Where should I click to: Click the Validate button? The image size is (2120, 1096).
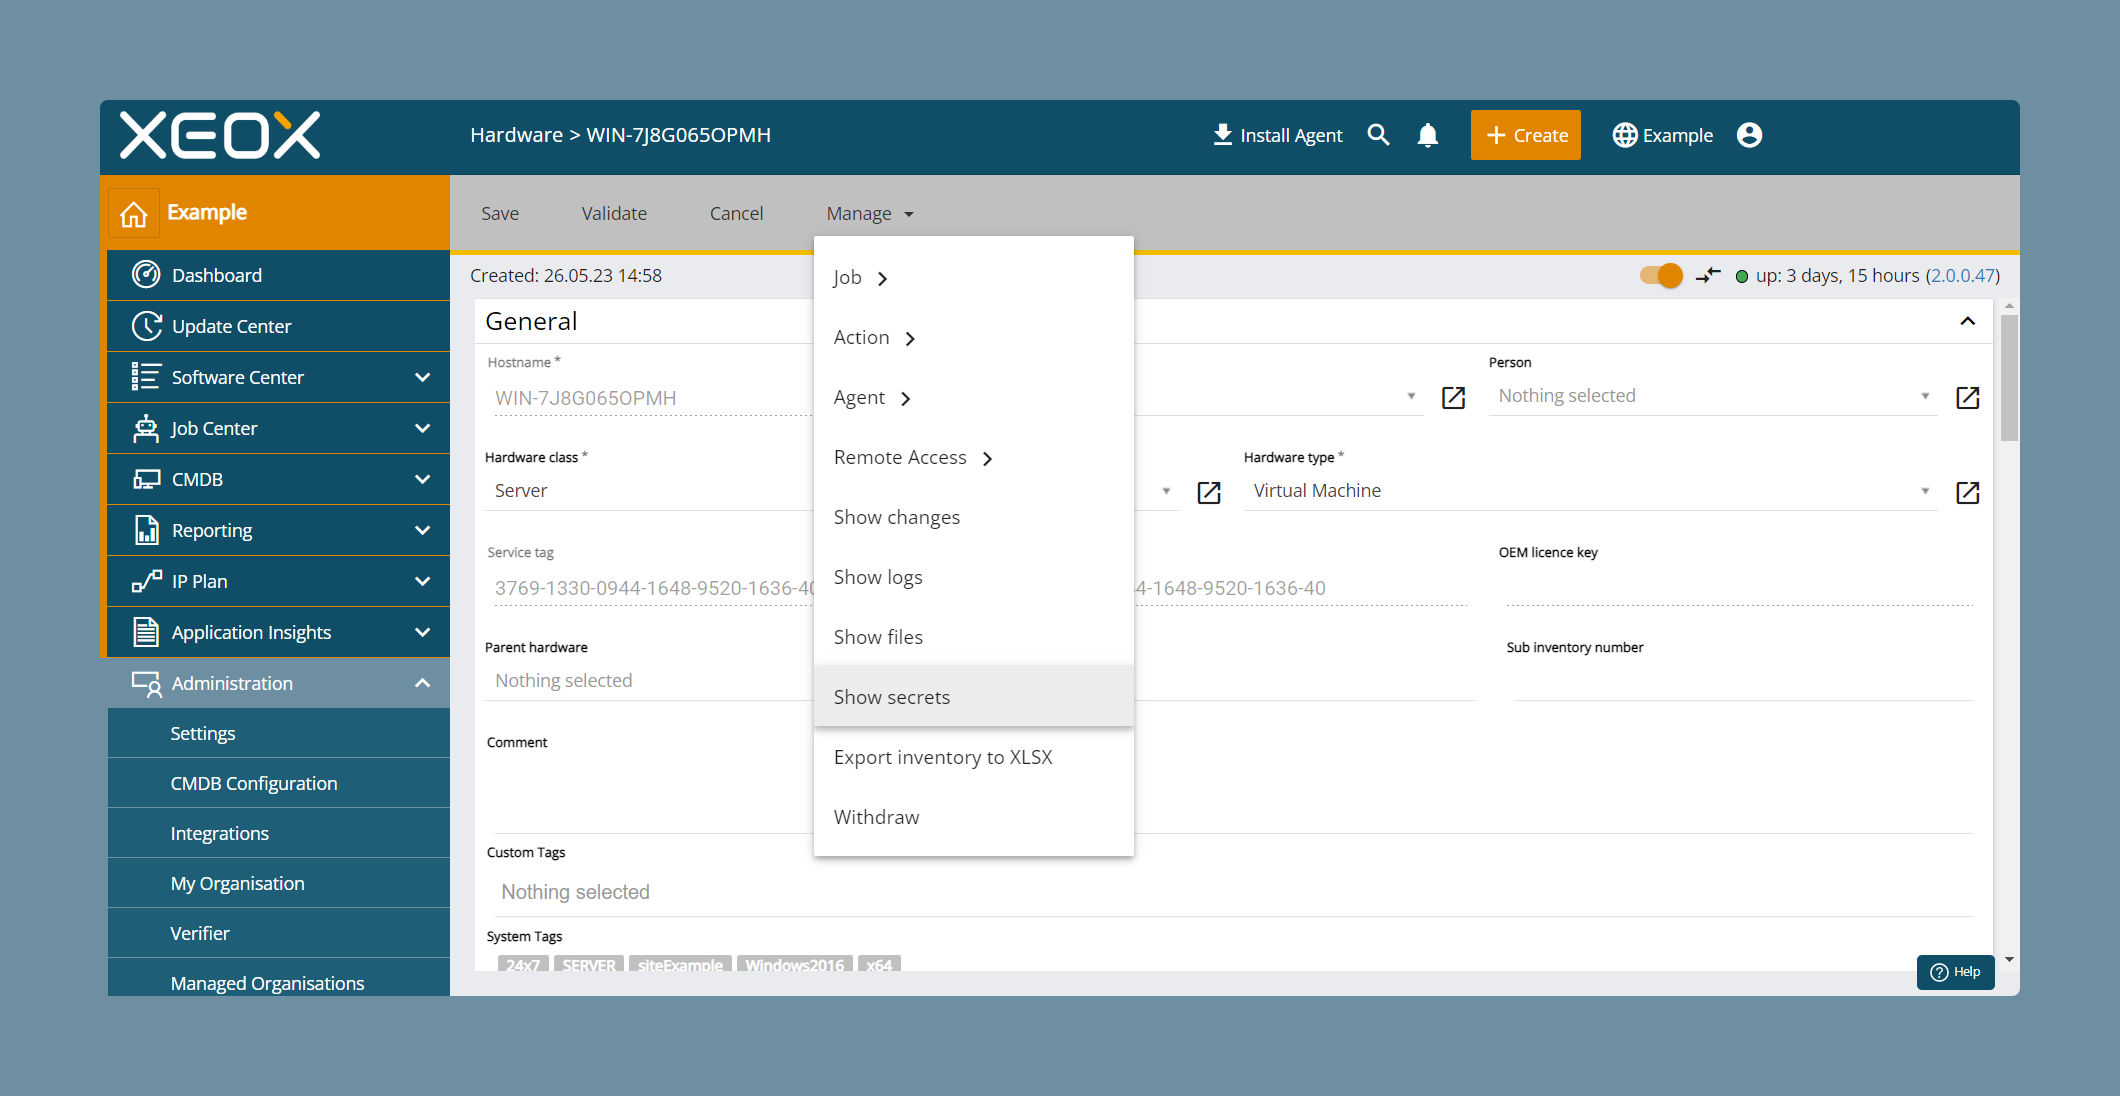click(614, 213)
